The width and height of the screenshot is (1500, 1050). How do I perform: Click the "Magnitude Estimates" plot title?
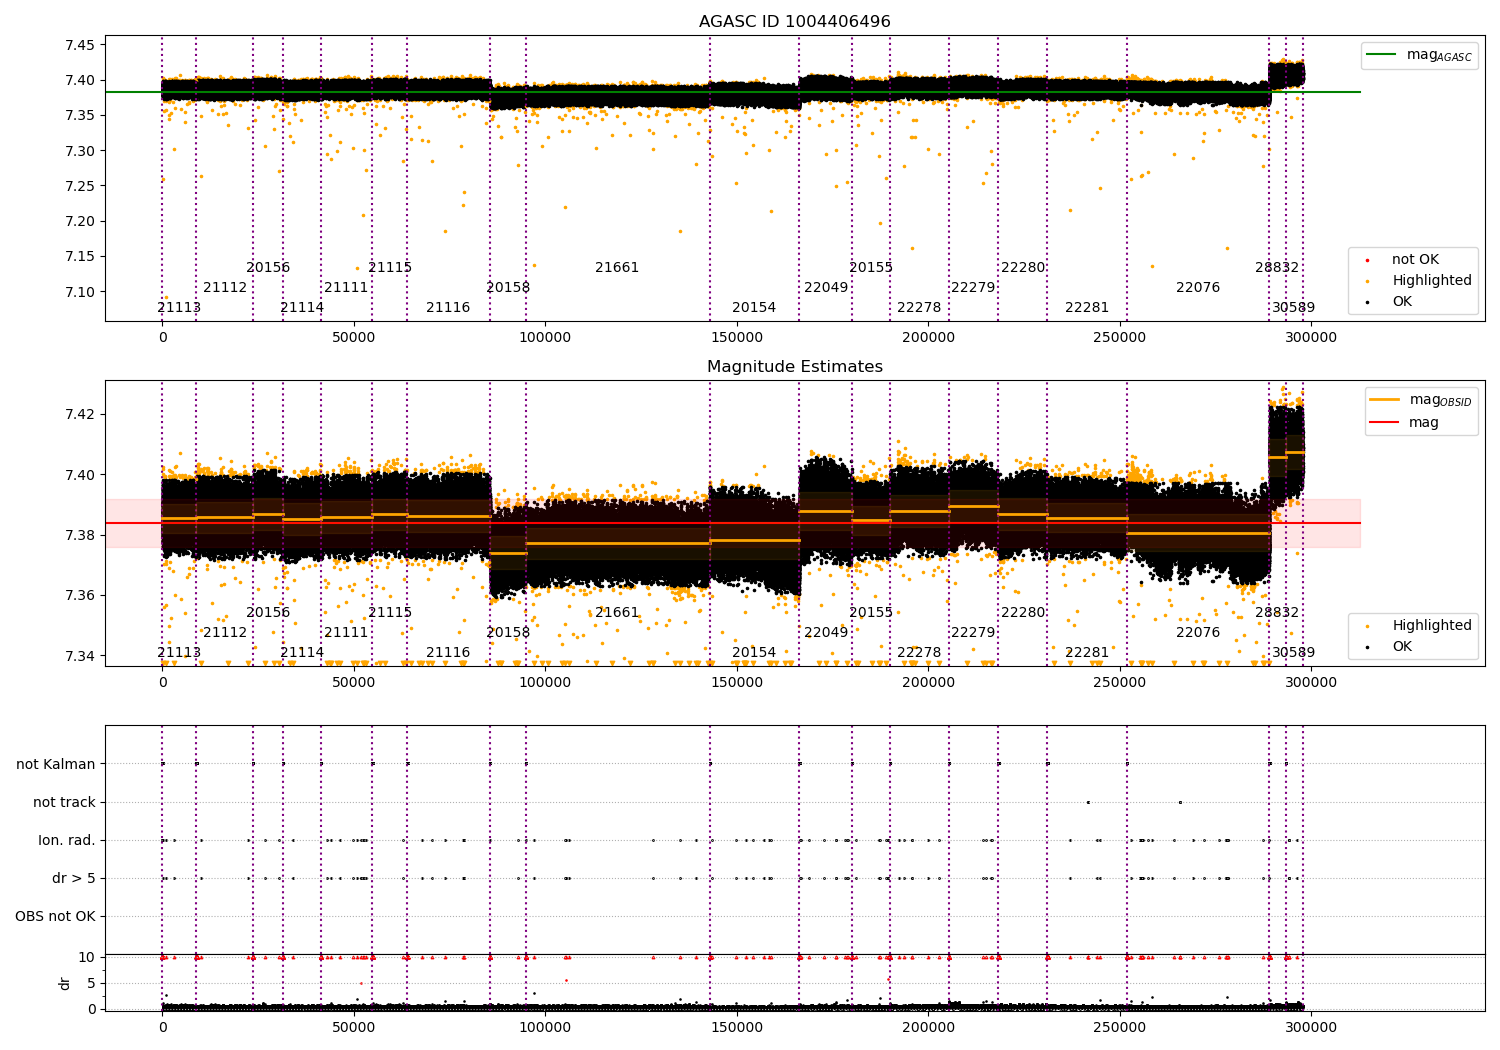794,367
